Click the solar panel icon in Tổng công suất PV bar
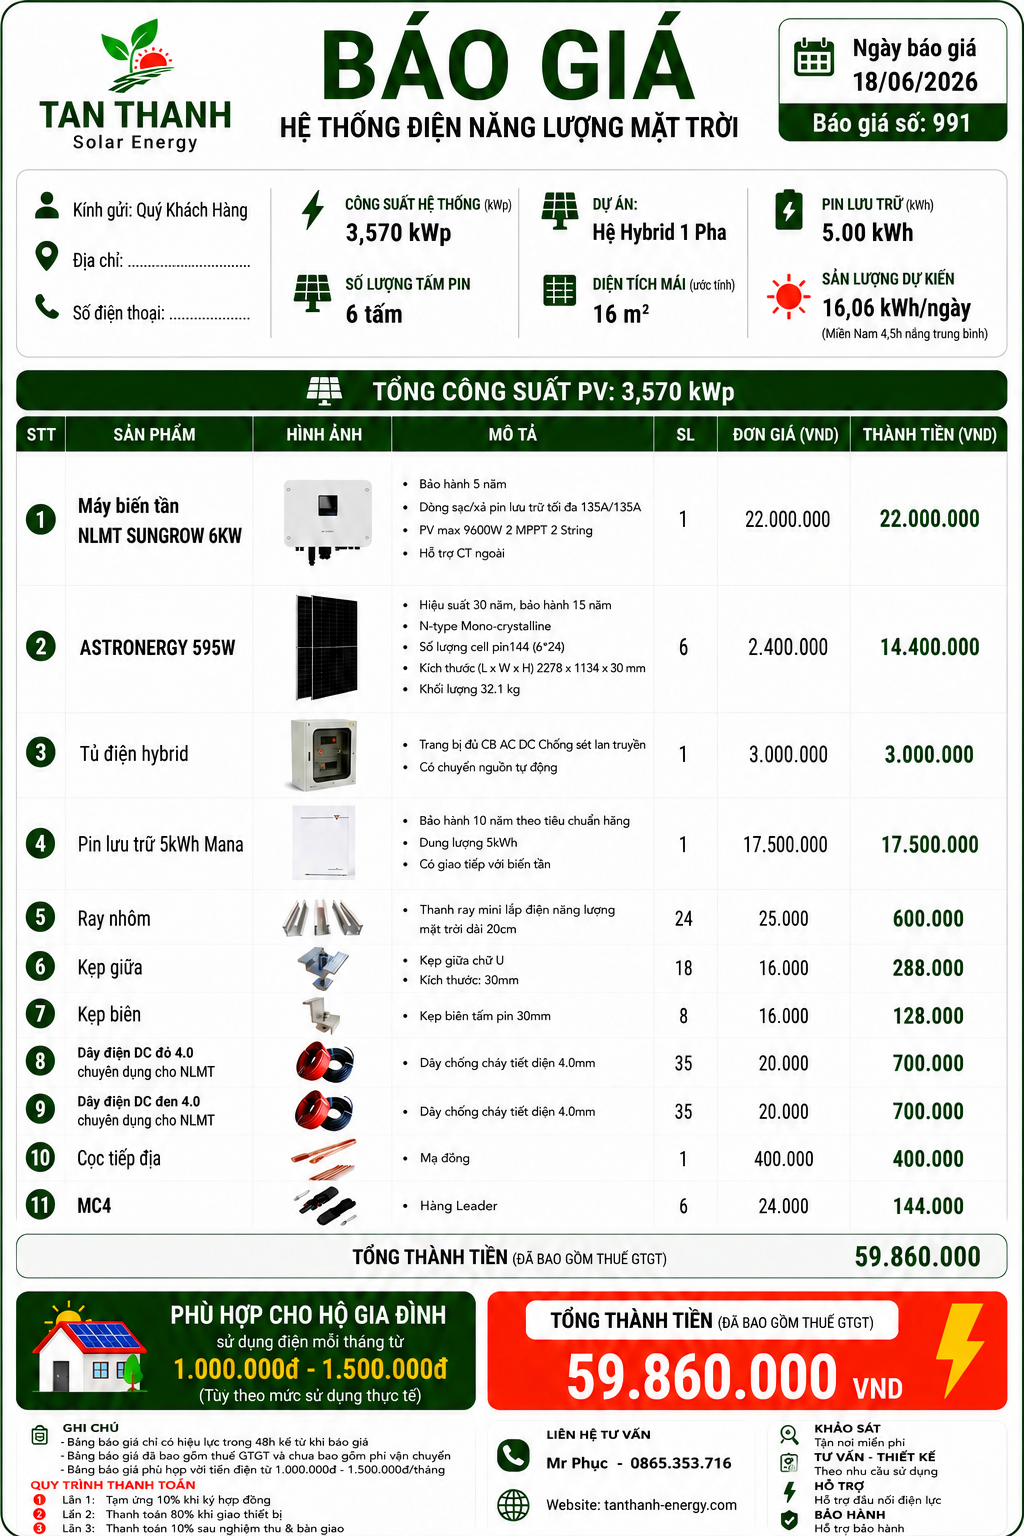 click(324, 390)
